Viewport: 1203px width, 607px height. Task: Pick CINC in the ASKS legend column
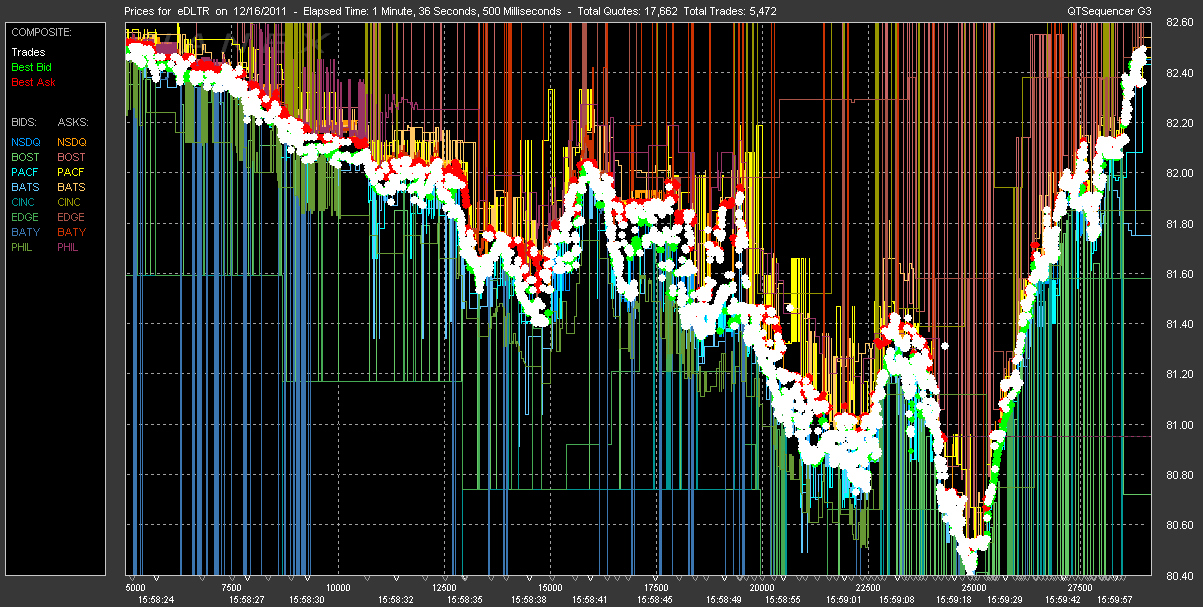(71, 202)
